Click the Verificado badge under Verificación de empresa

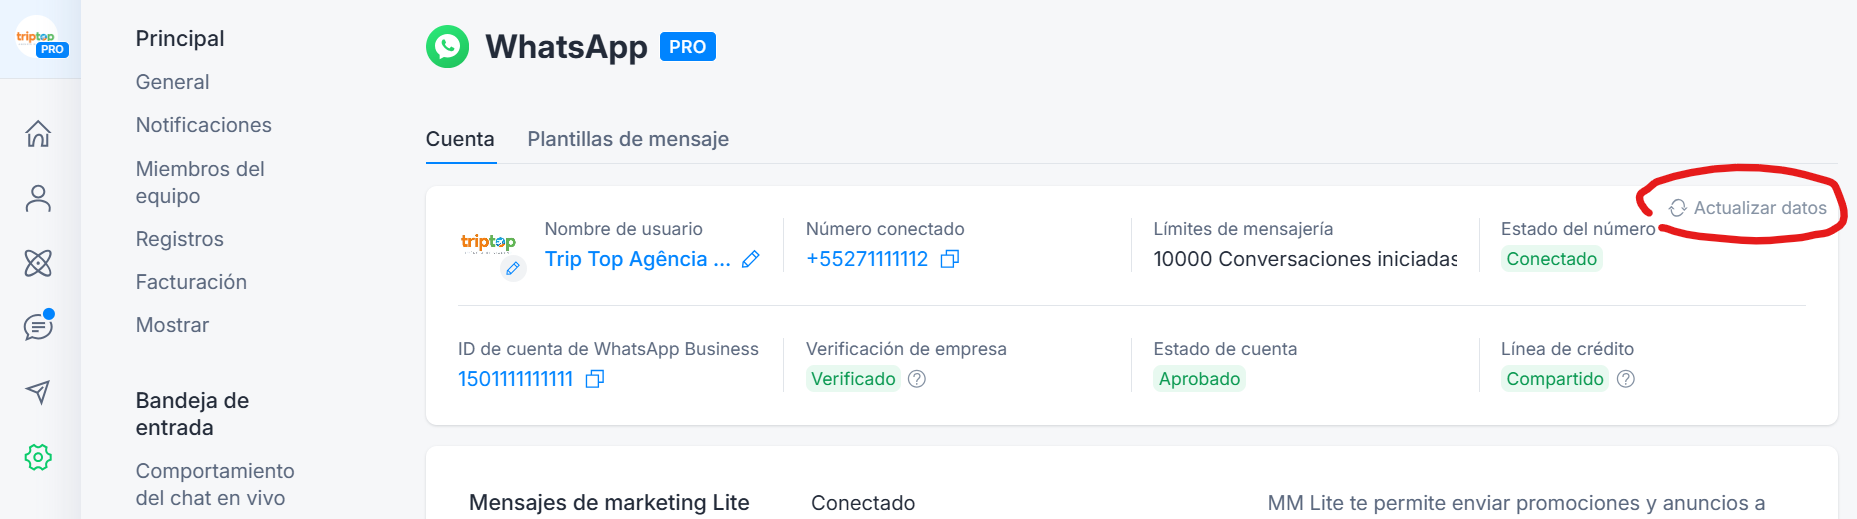(x=853, y=379)
